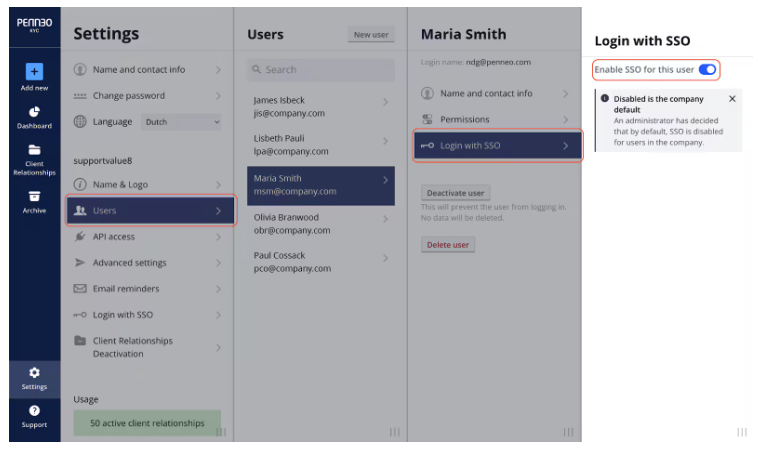Image resolution: width=781 pixels, height=450 pixels.
Task: Click the key icon beside Login with SSO in Settings list
Action: click(x=80, y=314)
